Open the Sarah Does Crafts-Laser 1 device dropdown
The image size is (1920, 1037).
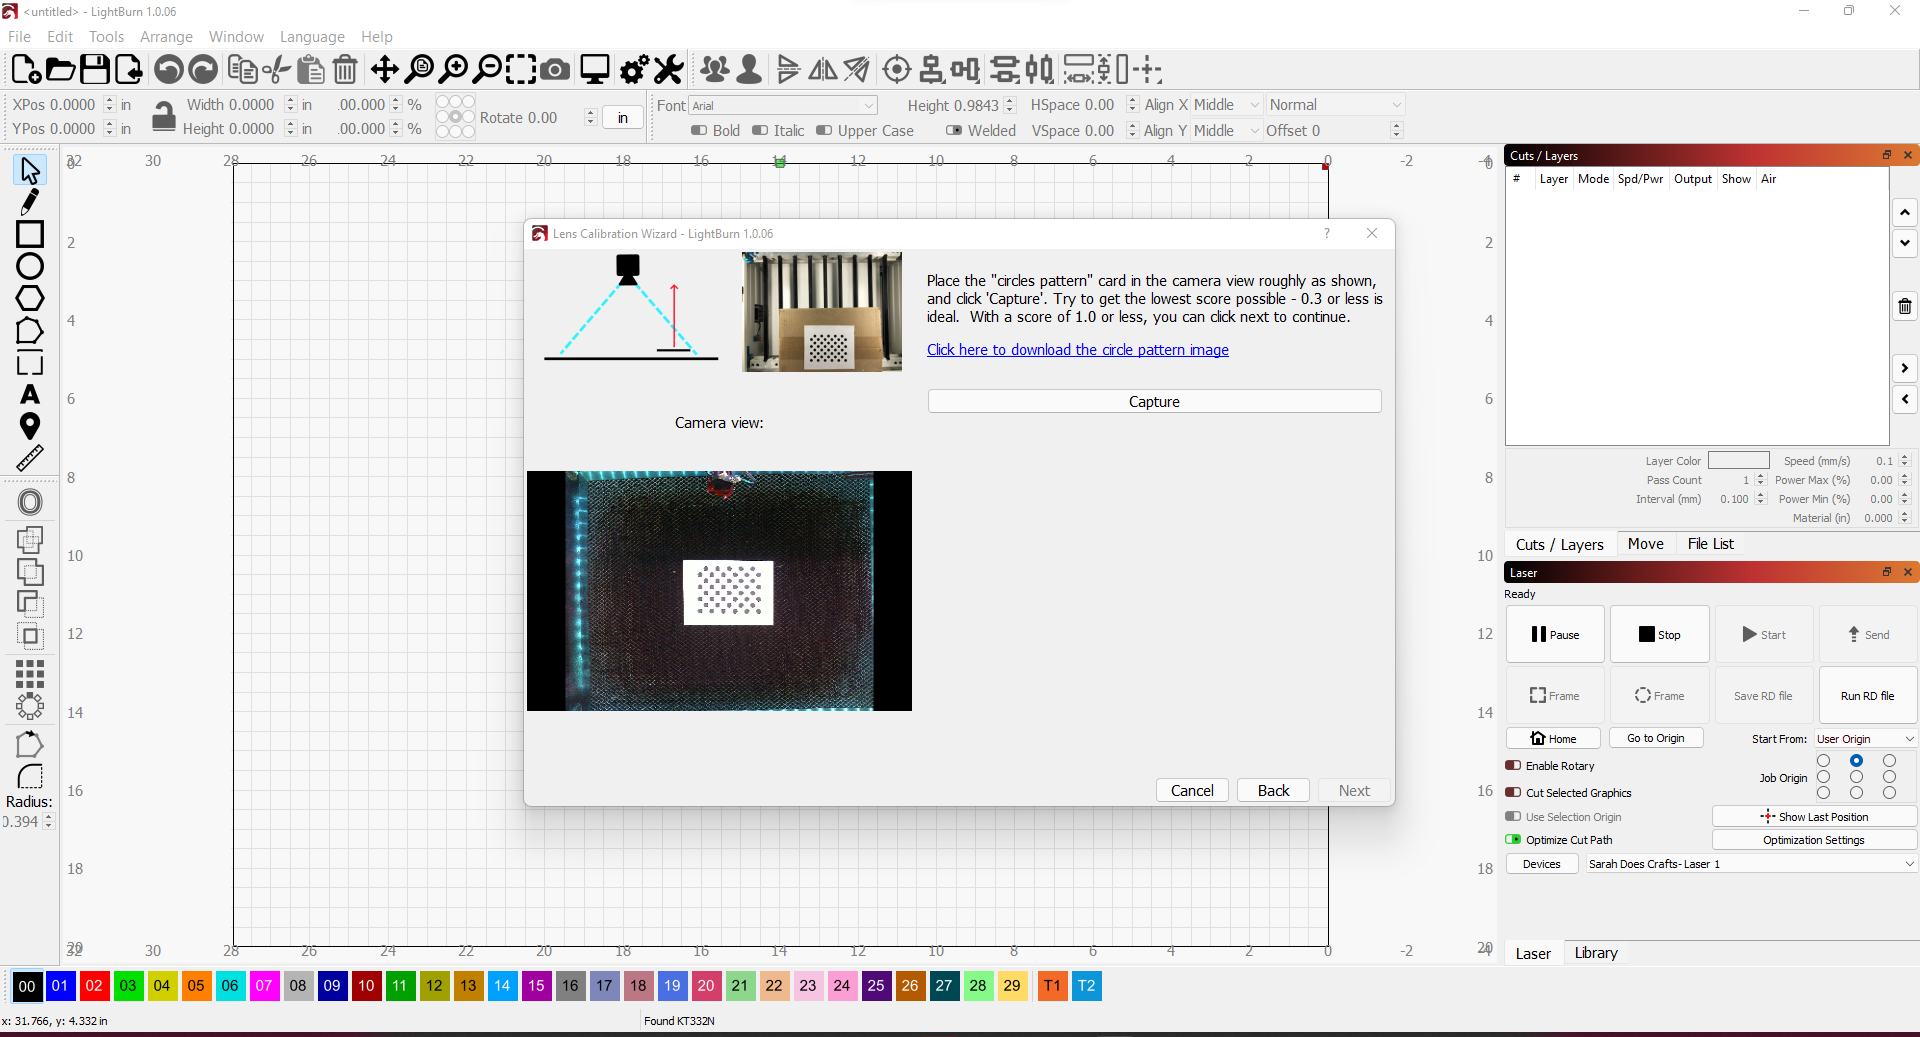1751,864
